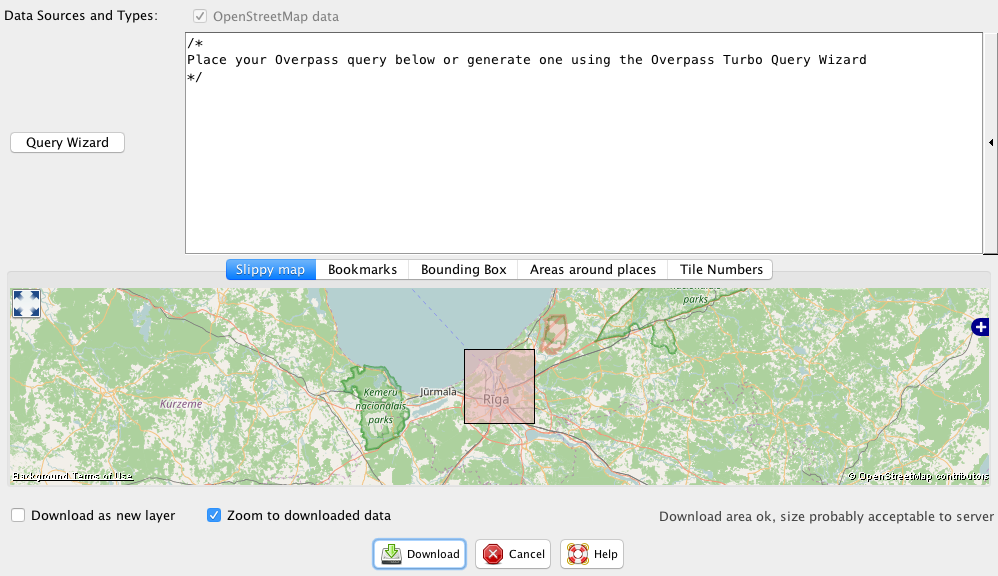Open the Bounding Box tab
Image resolution: width=998 pixels, height=576 pixels.
click(x=463, y=270)
